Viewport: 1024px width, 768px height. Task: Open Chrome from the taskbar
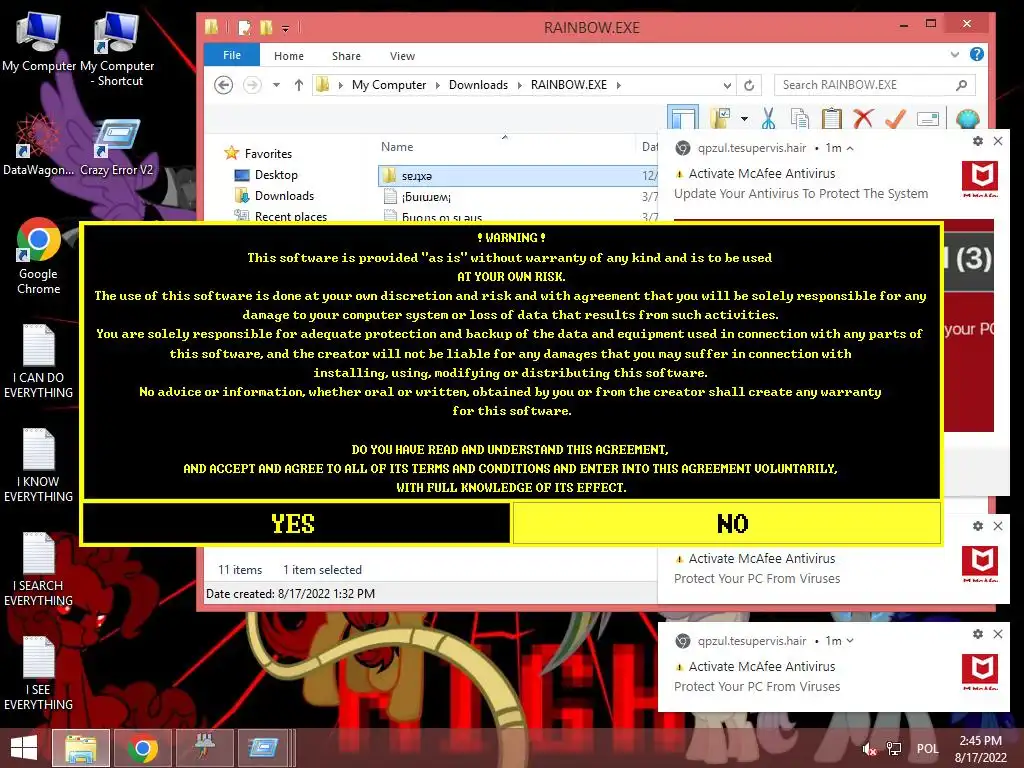pos(142,748)
